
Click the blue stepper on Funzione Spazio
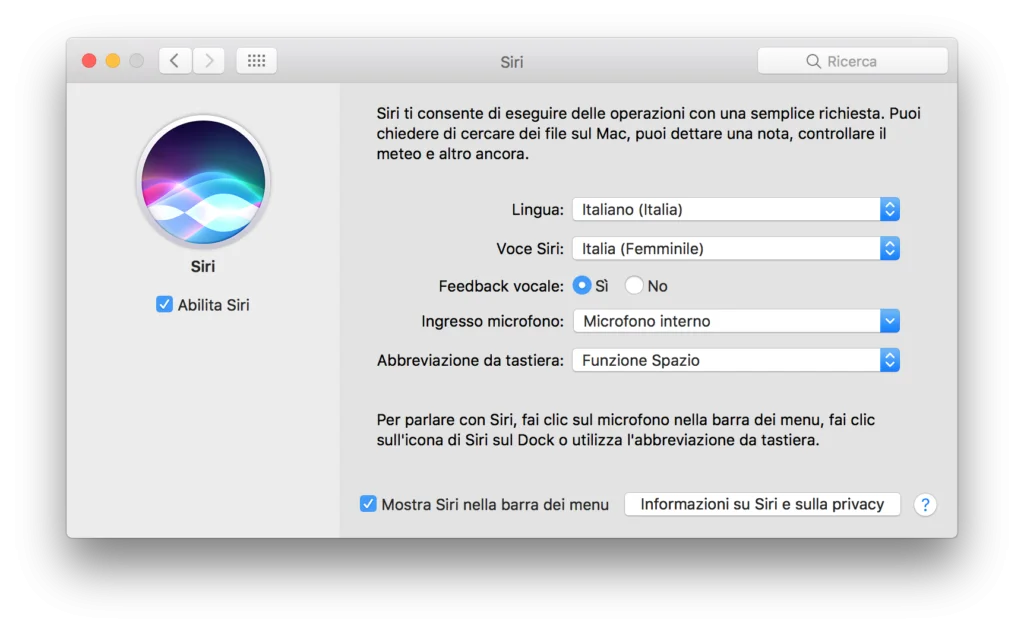point(888,360)
